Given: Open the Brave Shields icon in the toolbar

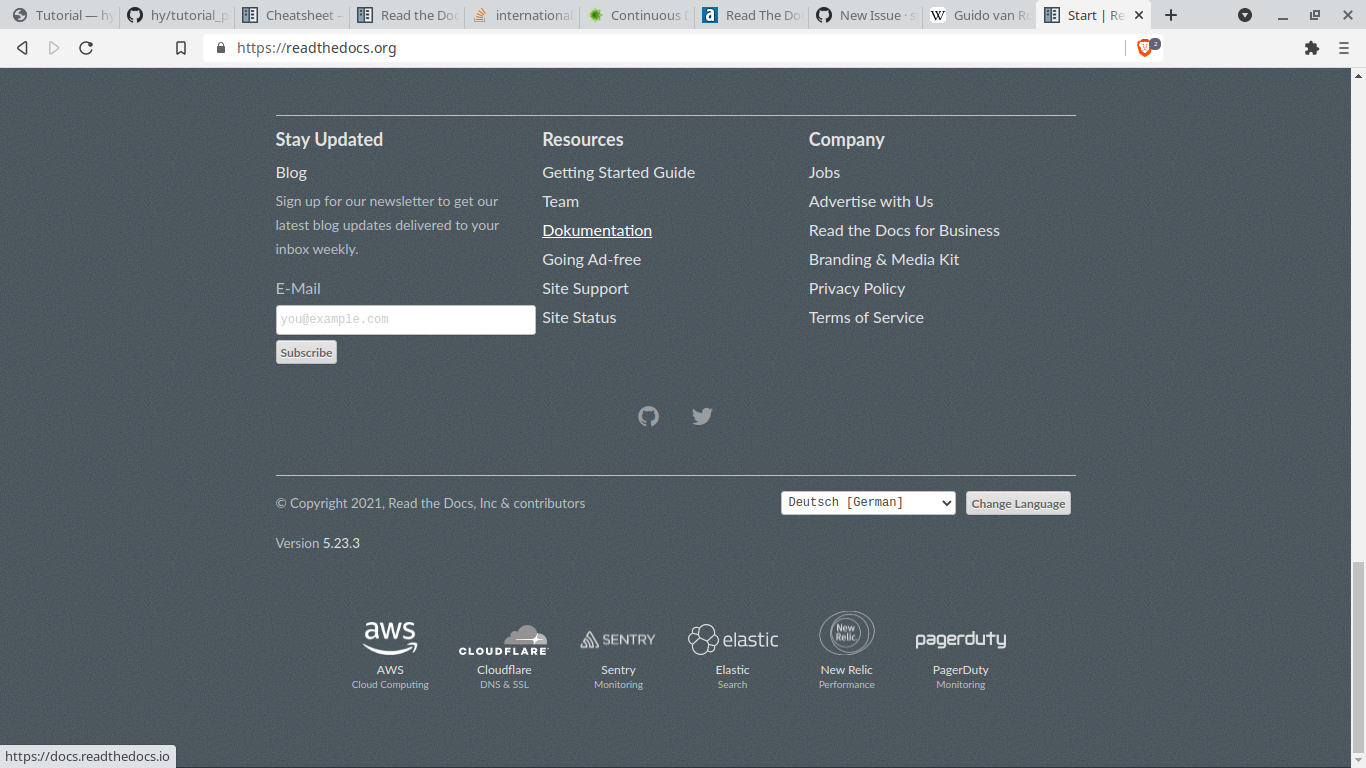Looking at the screenshot, I should [x=1146, y=47].
